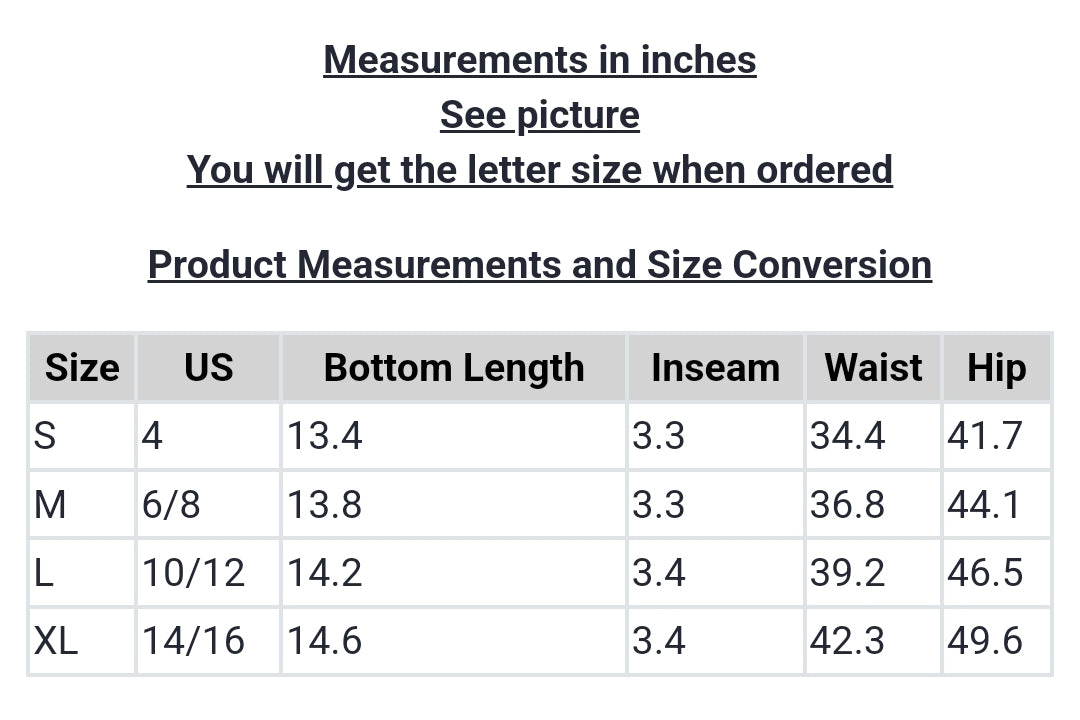Click the S size row label
1080x720 pixels.
click(x=45, y=436)
